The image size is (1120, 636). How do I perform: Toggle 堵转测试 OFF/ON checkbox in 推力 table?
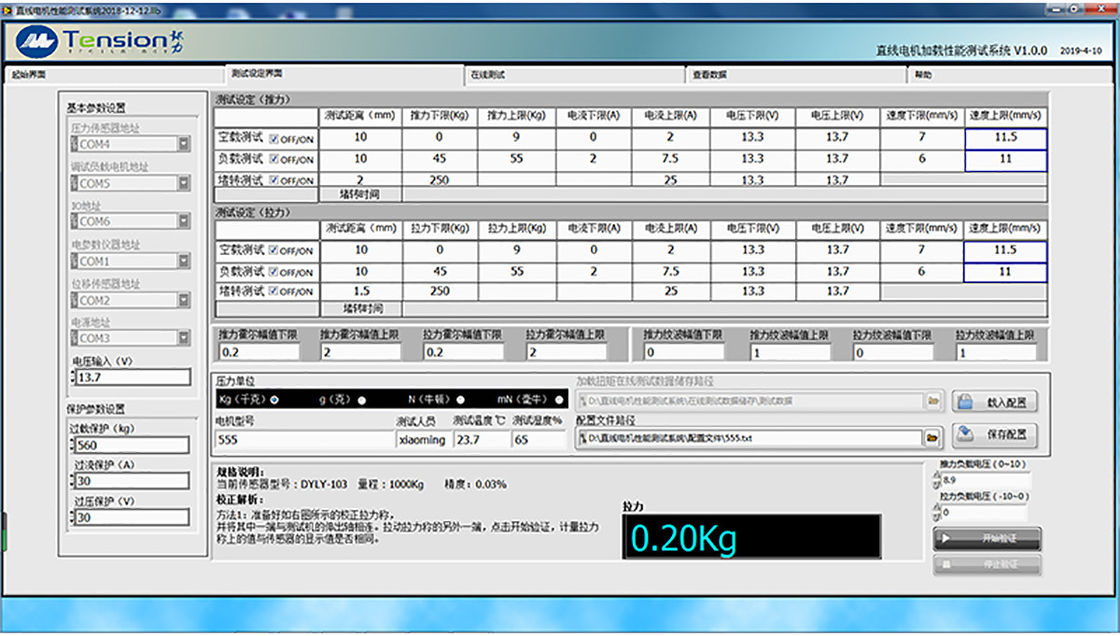273,181
